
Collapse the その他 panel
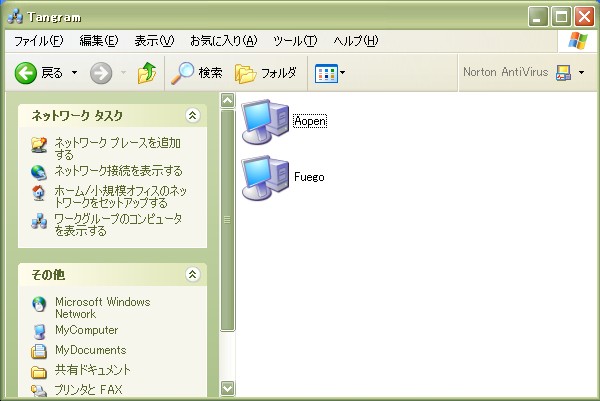click(192, 274)
